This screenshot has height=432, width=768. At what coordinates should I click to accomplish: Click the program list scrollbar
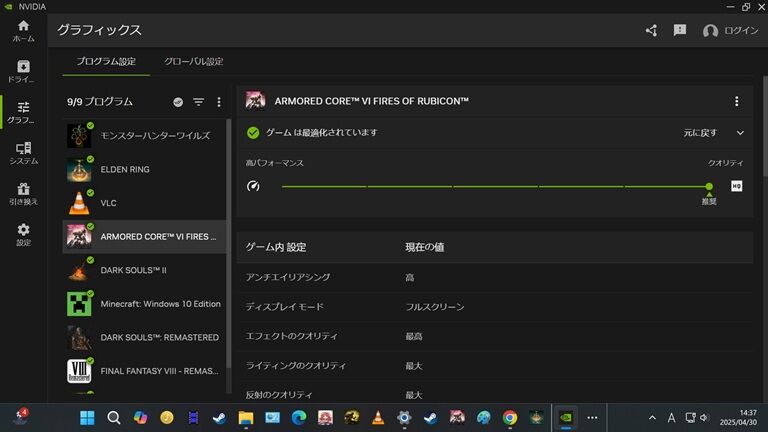point(229,245)
